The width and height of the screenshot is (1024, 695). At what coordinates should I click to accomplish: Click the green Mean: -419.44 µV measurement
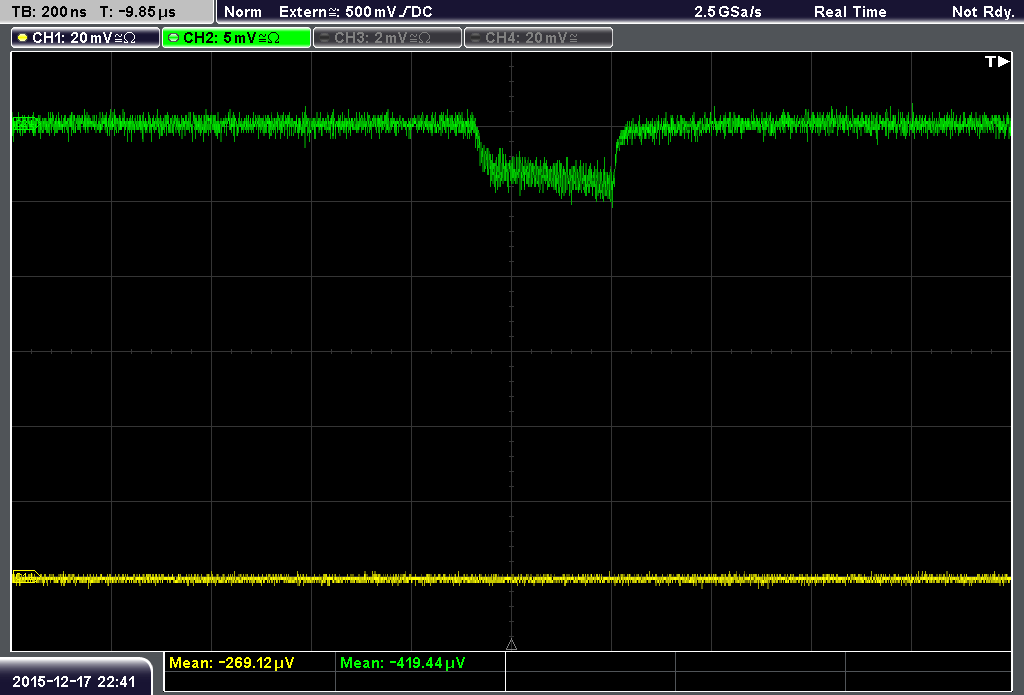402,663
